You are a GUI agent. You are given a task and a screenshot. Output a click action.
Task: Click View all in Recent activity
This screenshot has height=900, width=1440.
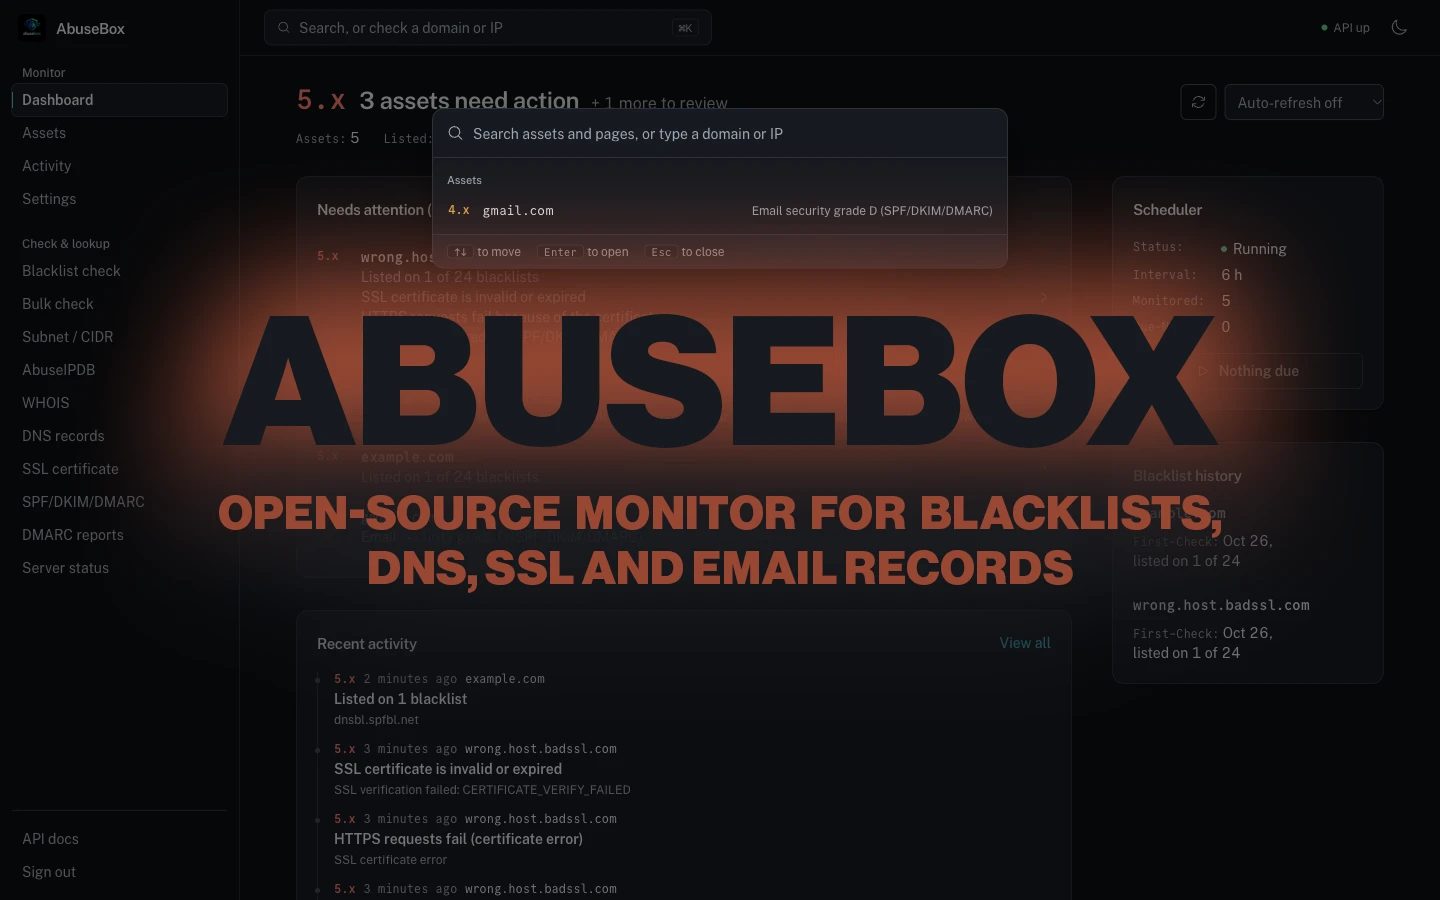coord(1025,643)
